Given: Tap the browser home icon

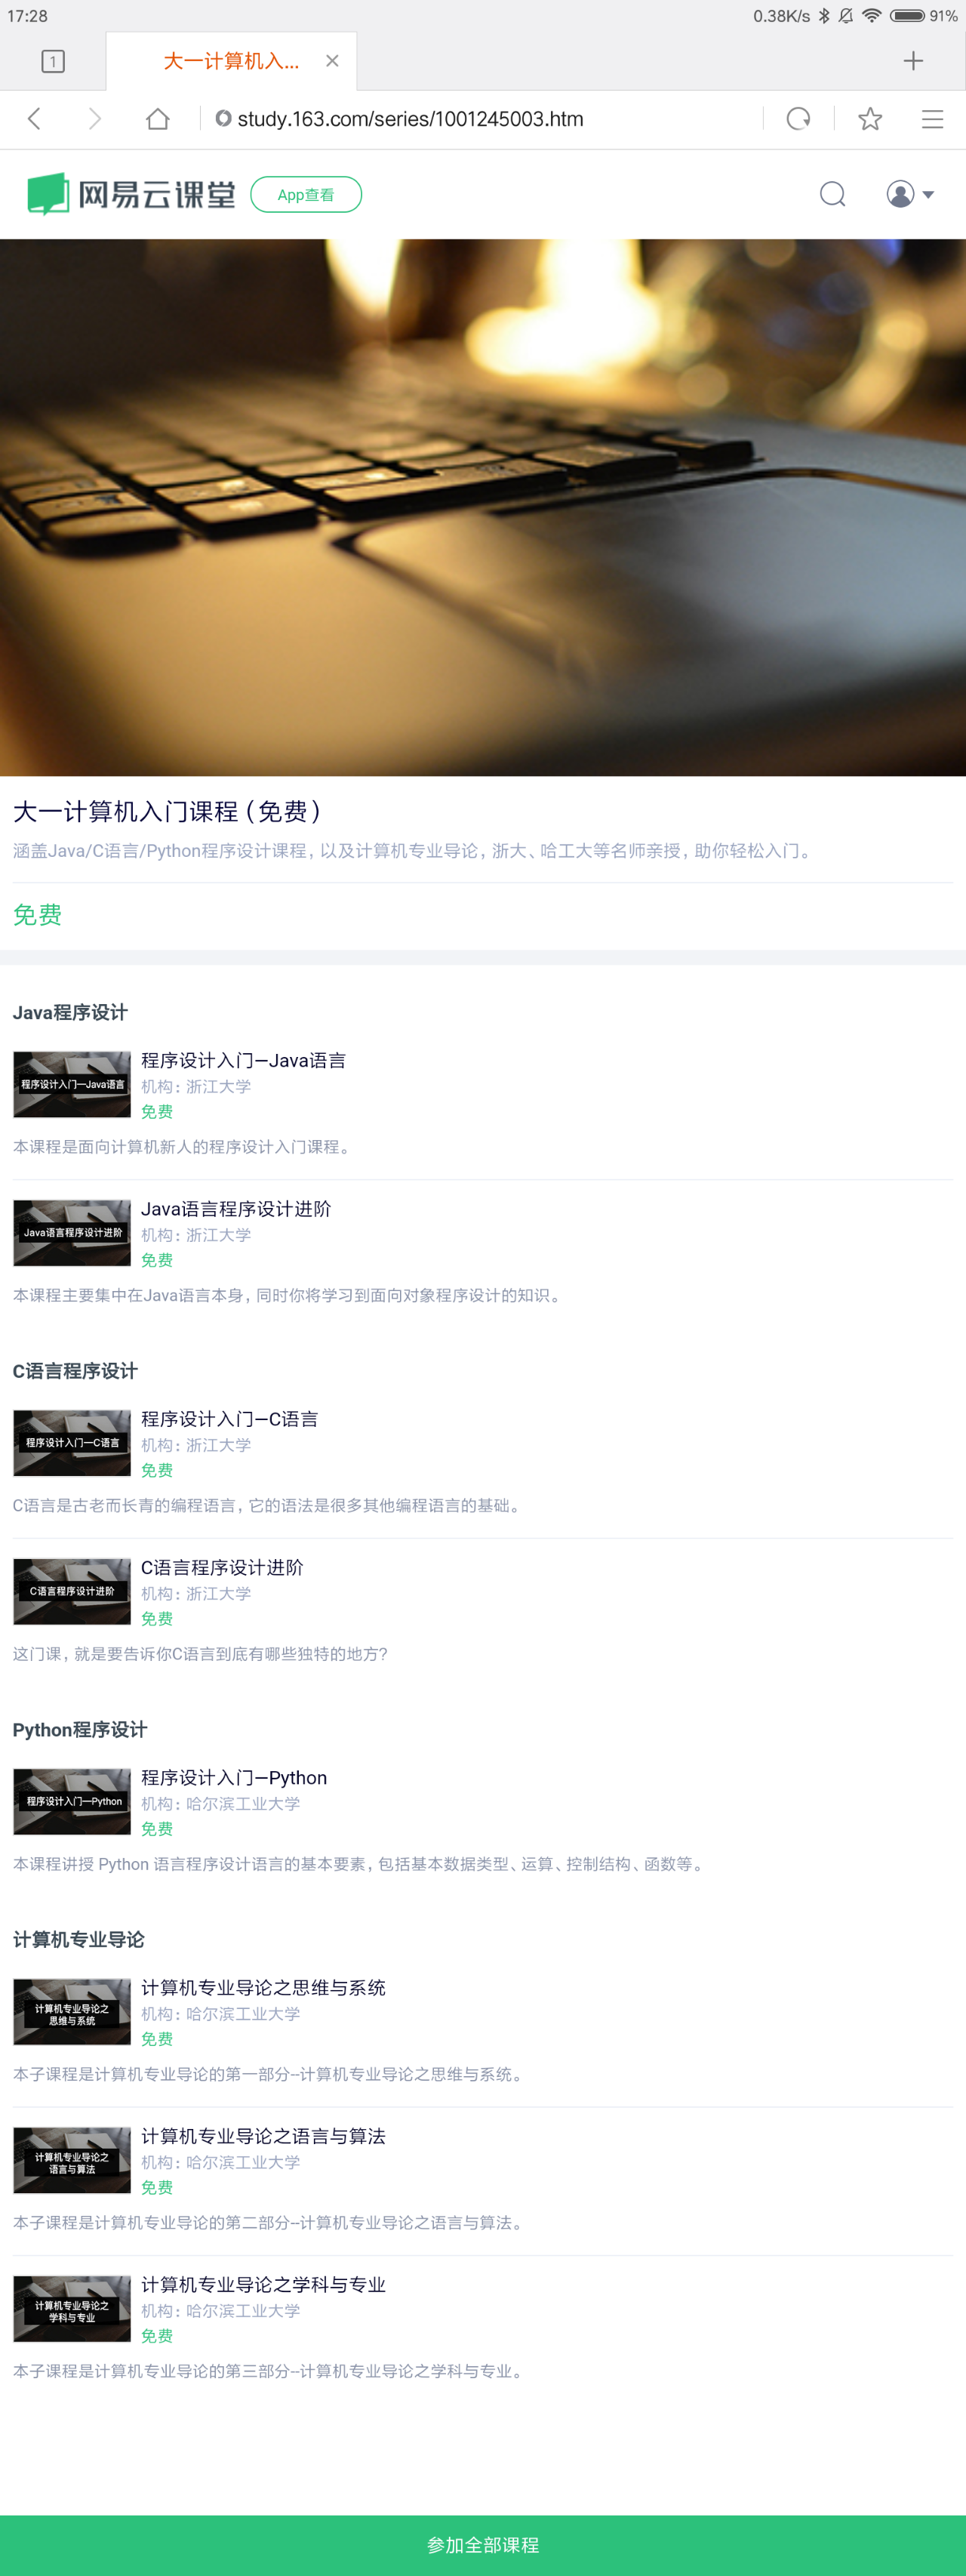Looking at the screenshot, I should pos(157,119).
